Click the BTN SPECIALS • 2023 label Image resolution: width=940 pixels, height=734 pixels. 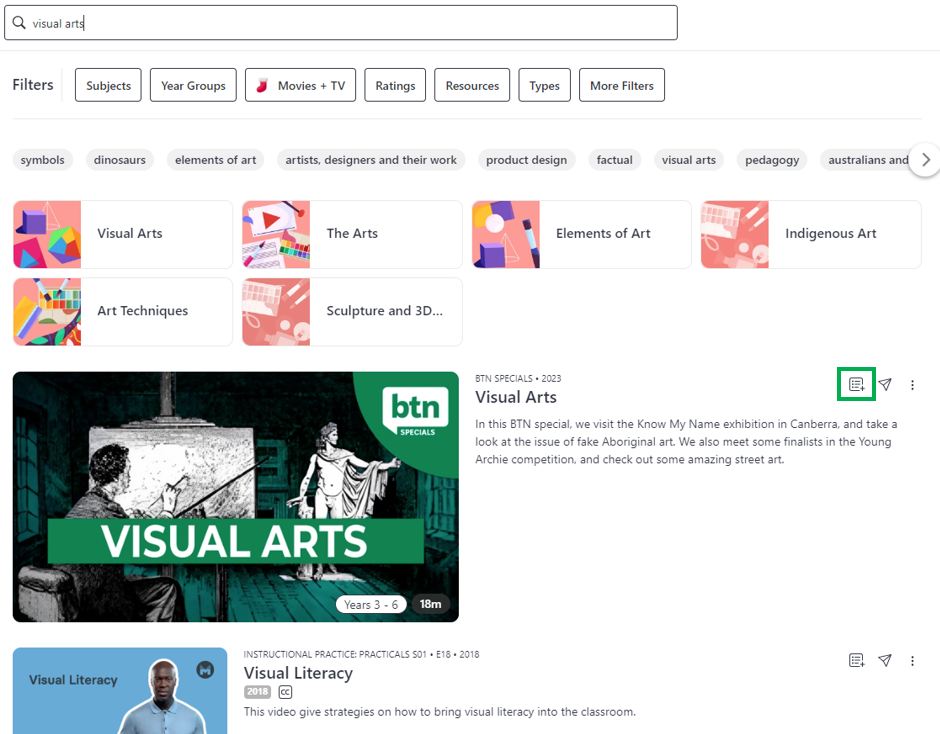click(518, 378)
